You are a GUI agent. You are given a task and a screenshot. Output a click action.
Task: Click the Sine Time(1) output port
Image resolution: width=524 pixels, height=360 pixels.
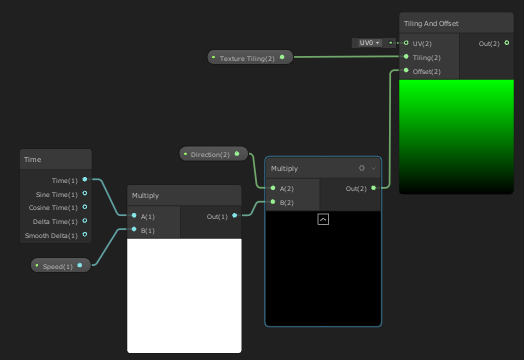pyautogui.click(x=85, y=193)
